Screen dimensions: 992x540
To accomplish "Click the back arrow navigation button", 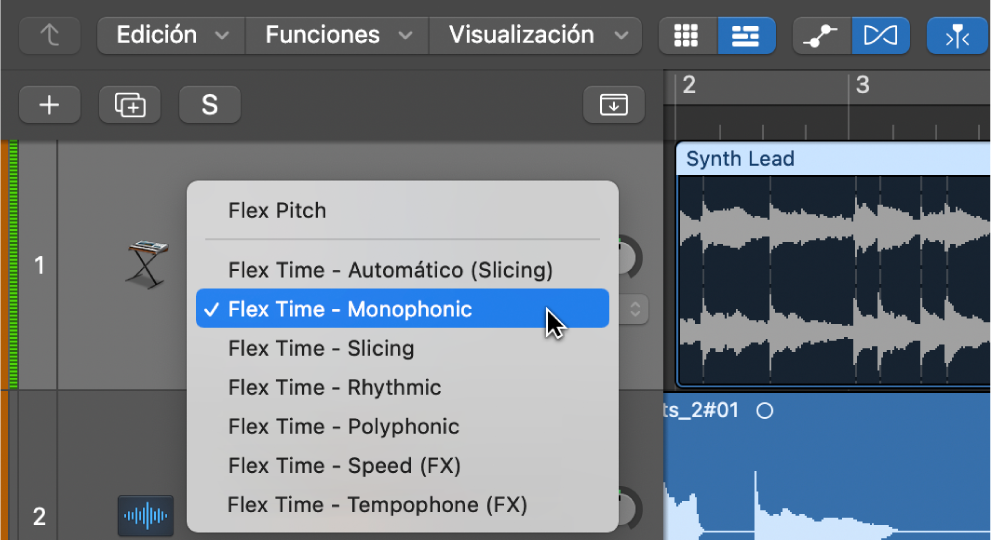I will 47,36.
